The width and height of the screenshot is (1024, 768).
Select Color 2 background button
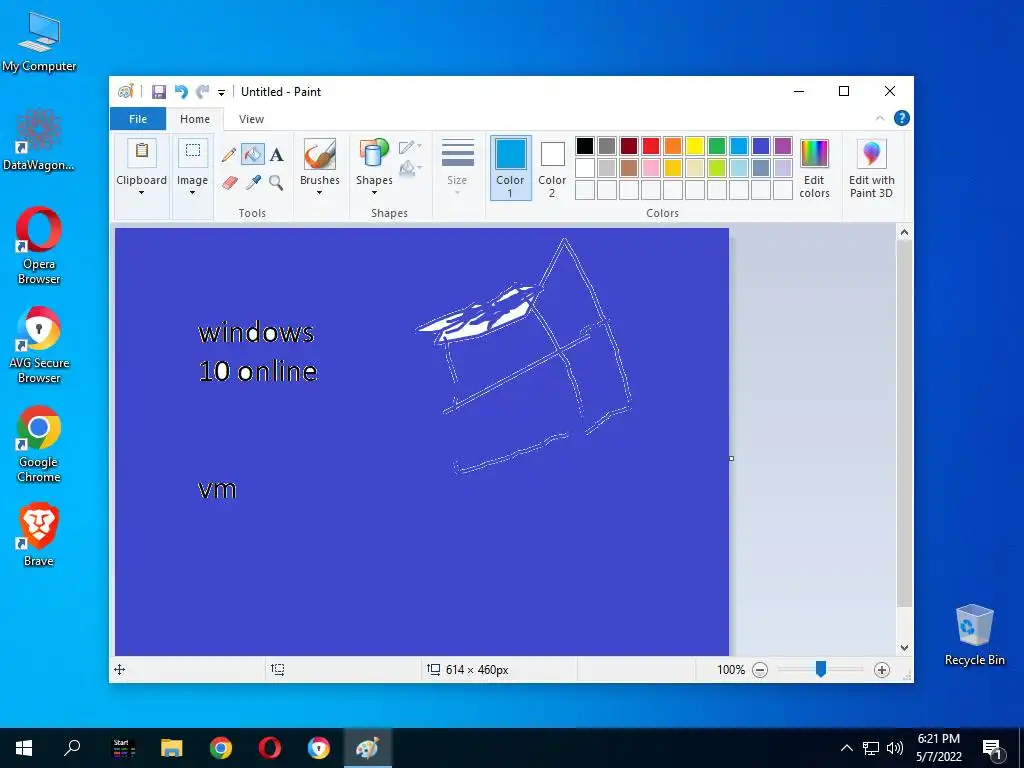click(552, 168)
